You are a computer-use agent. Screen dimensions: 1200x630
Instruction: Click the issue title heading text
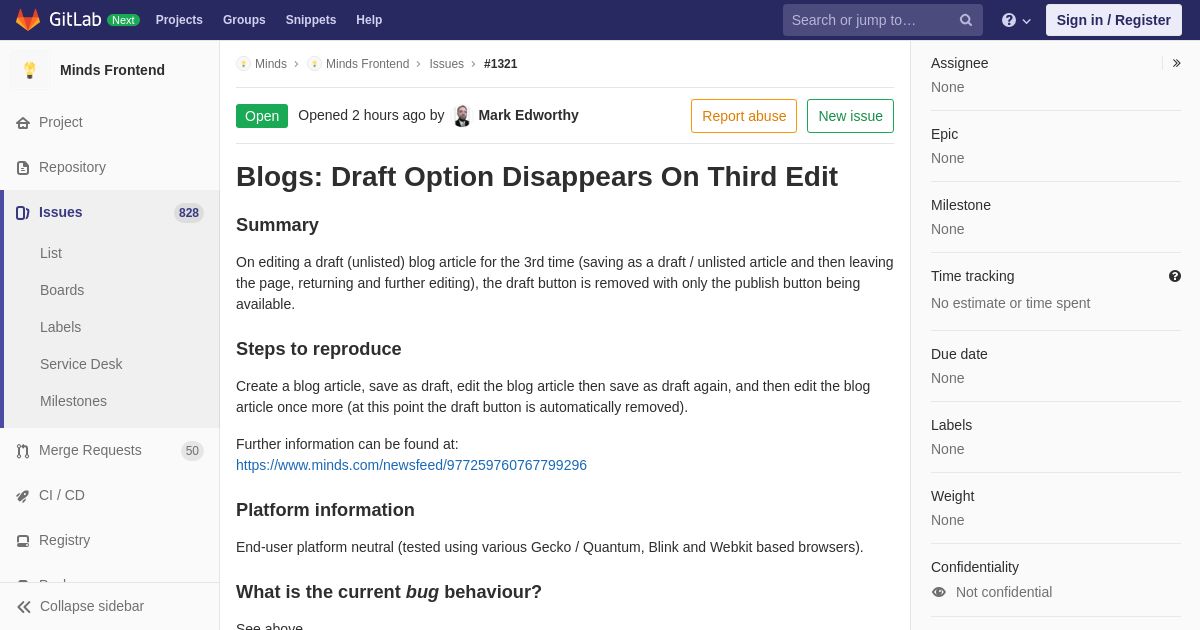(x=537, y=177)
